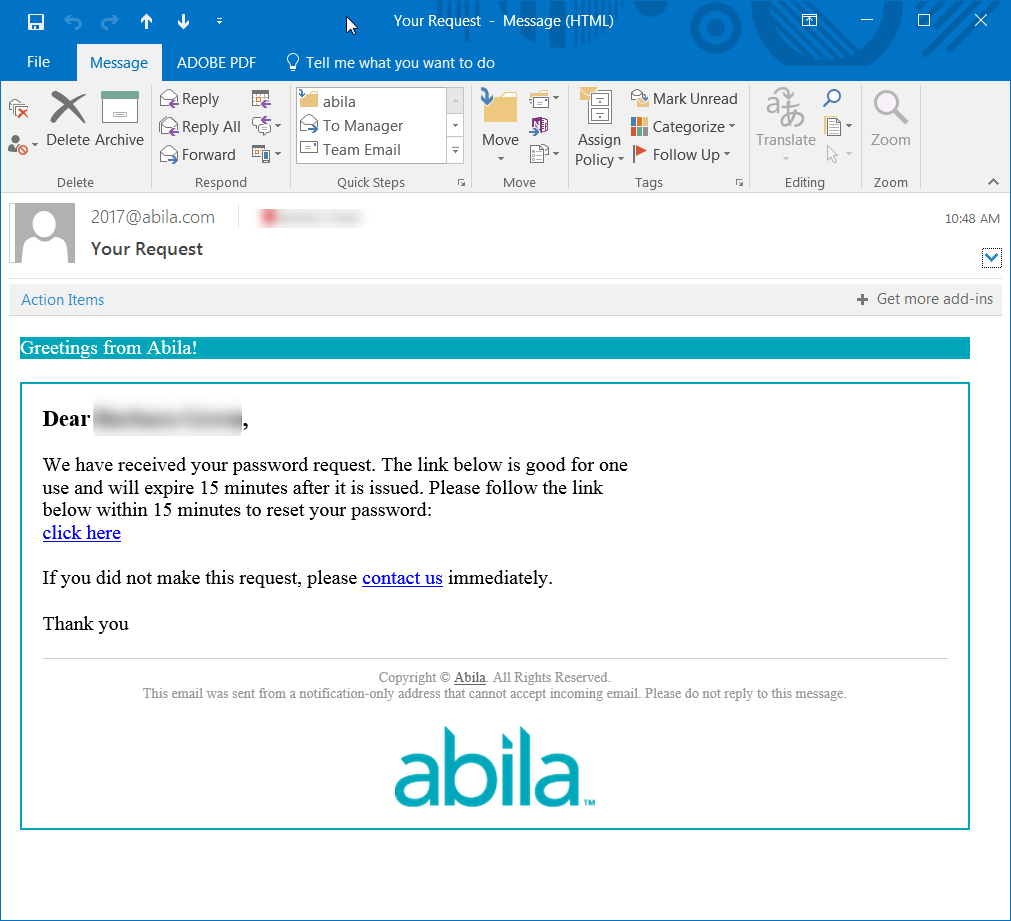Select the abila quick step
This screenshot has width=1011, height=921.
click(x=371, y=101)
